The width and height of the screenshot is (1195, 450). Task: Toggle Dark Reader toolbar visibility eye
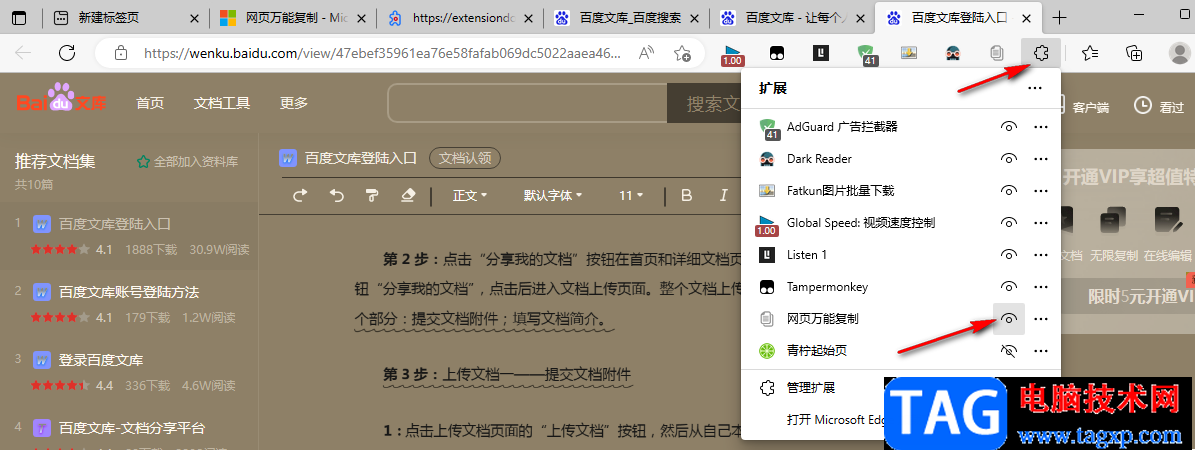pos(1009,159)
